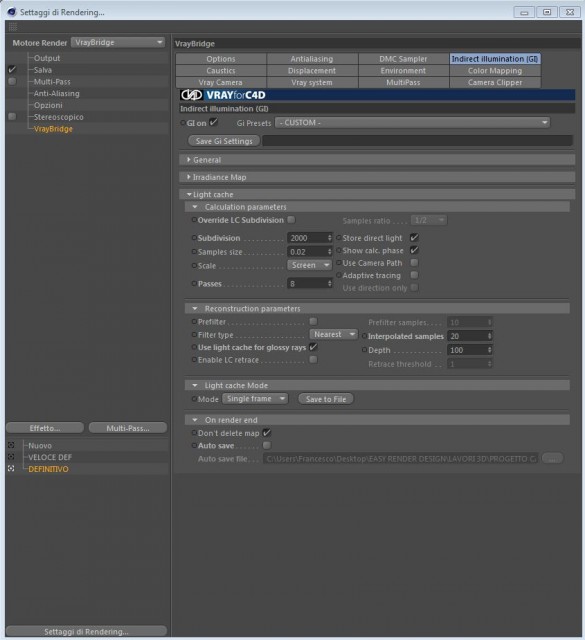Image resolution: width=585 pixels, height=640 pixels.
Task: Enable the Override LC Subdivision checkbox
Action: coord(291,220)
